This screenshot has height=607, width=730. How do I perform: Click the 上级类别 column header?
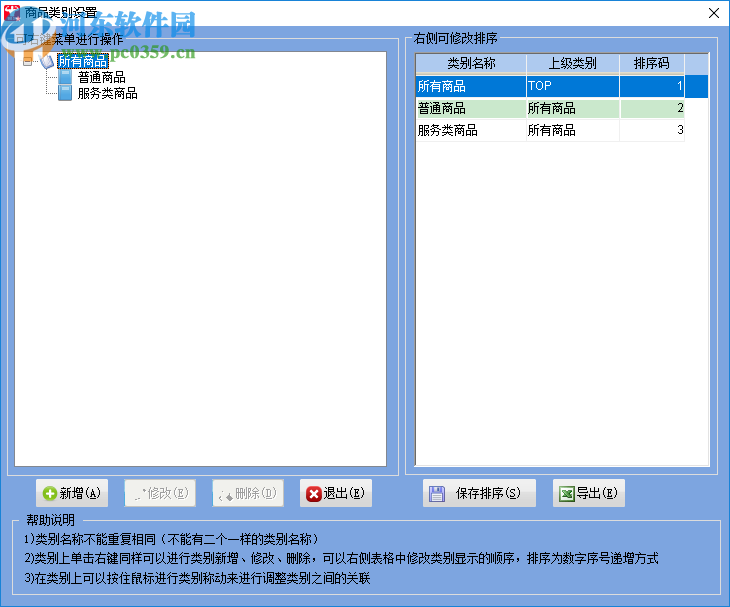click(573, 63)
